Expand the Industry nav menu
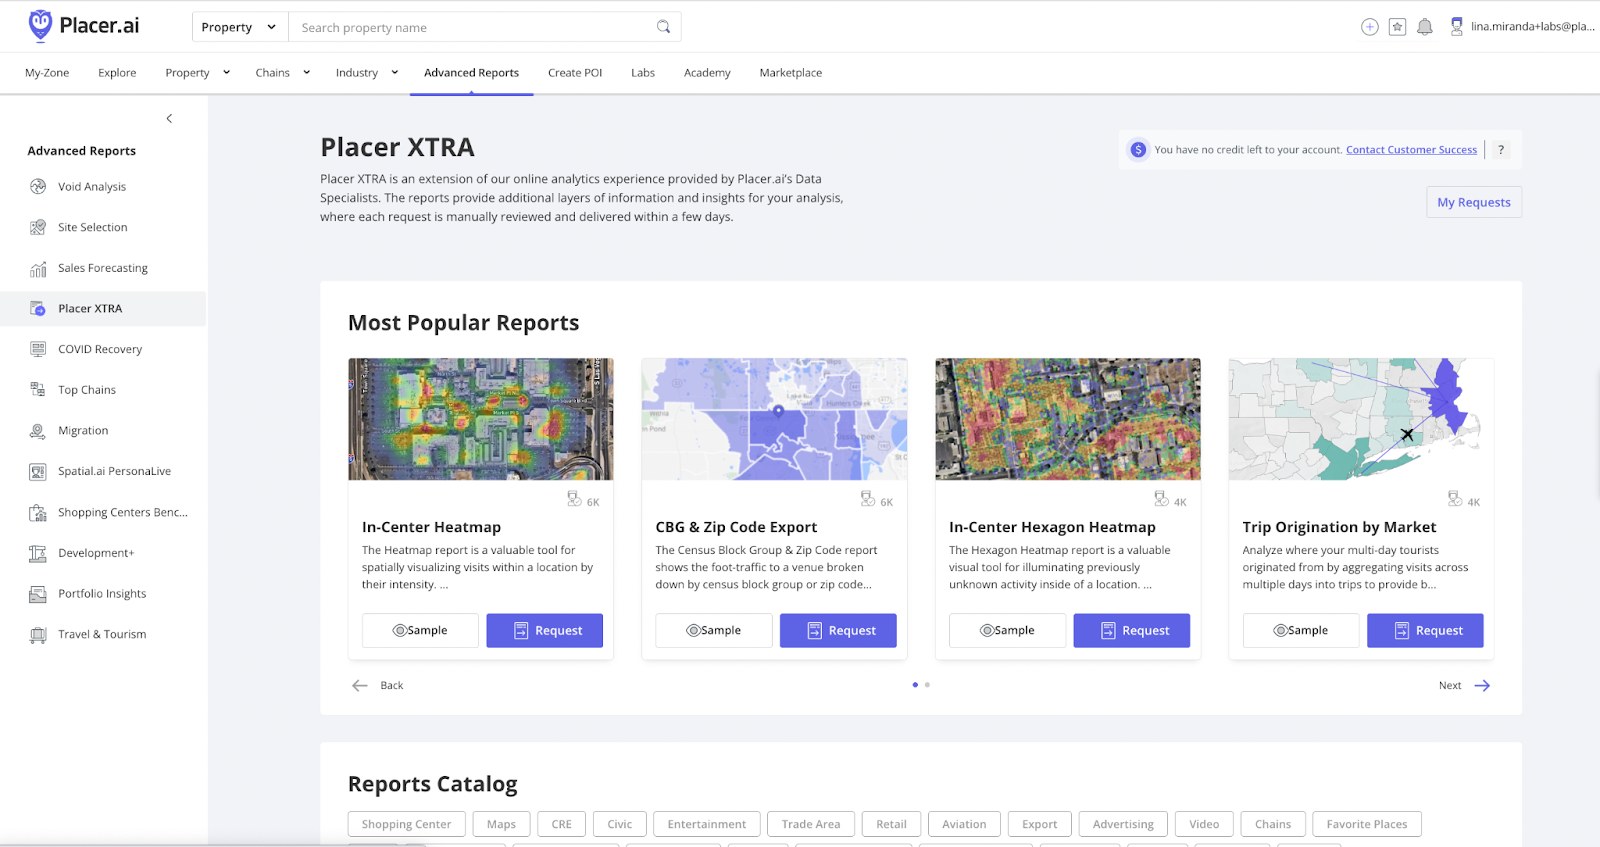The image size is (1600, 847). [x=367, y=73]
